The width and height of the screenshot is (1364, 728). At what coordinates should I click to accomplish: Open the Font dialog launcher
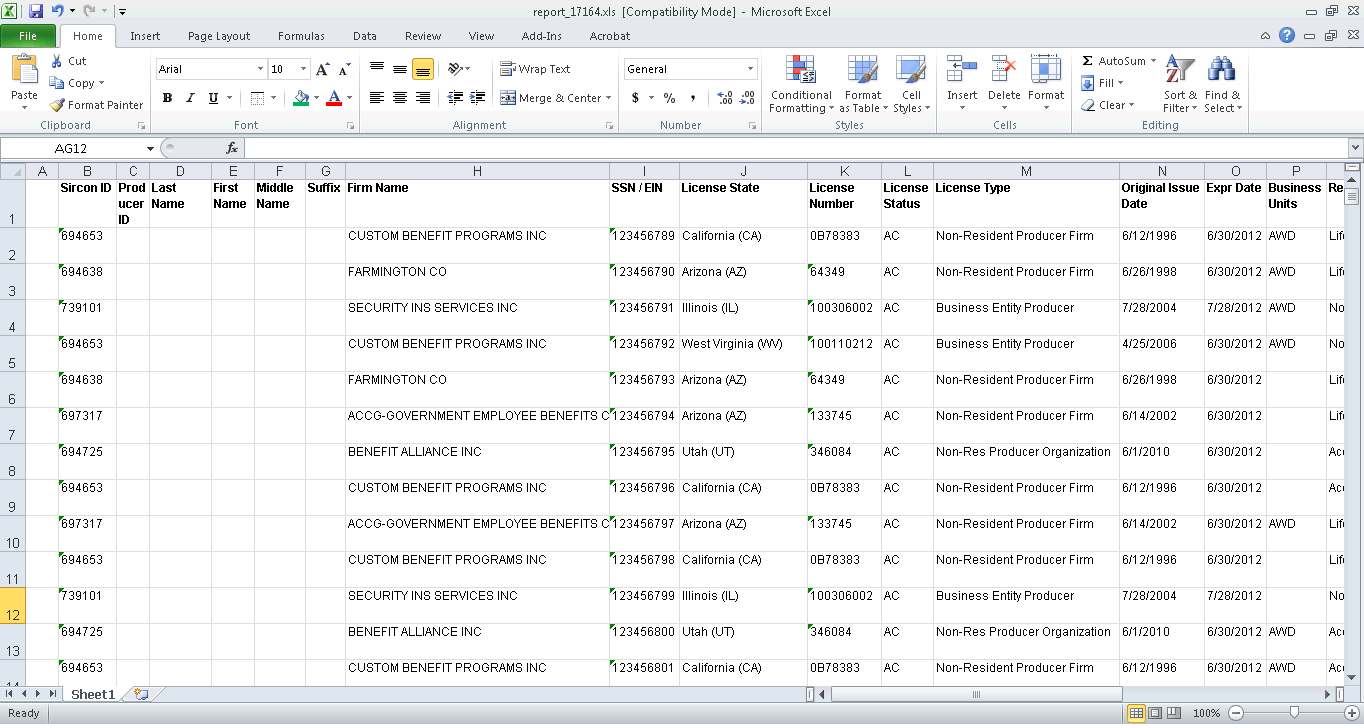pyautogui.click(x=350, y=126)
